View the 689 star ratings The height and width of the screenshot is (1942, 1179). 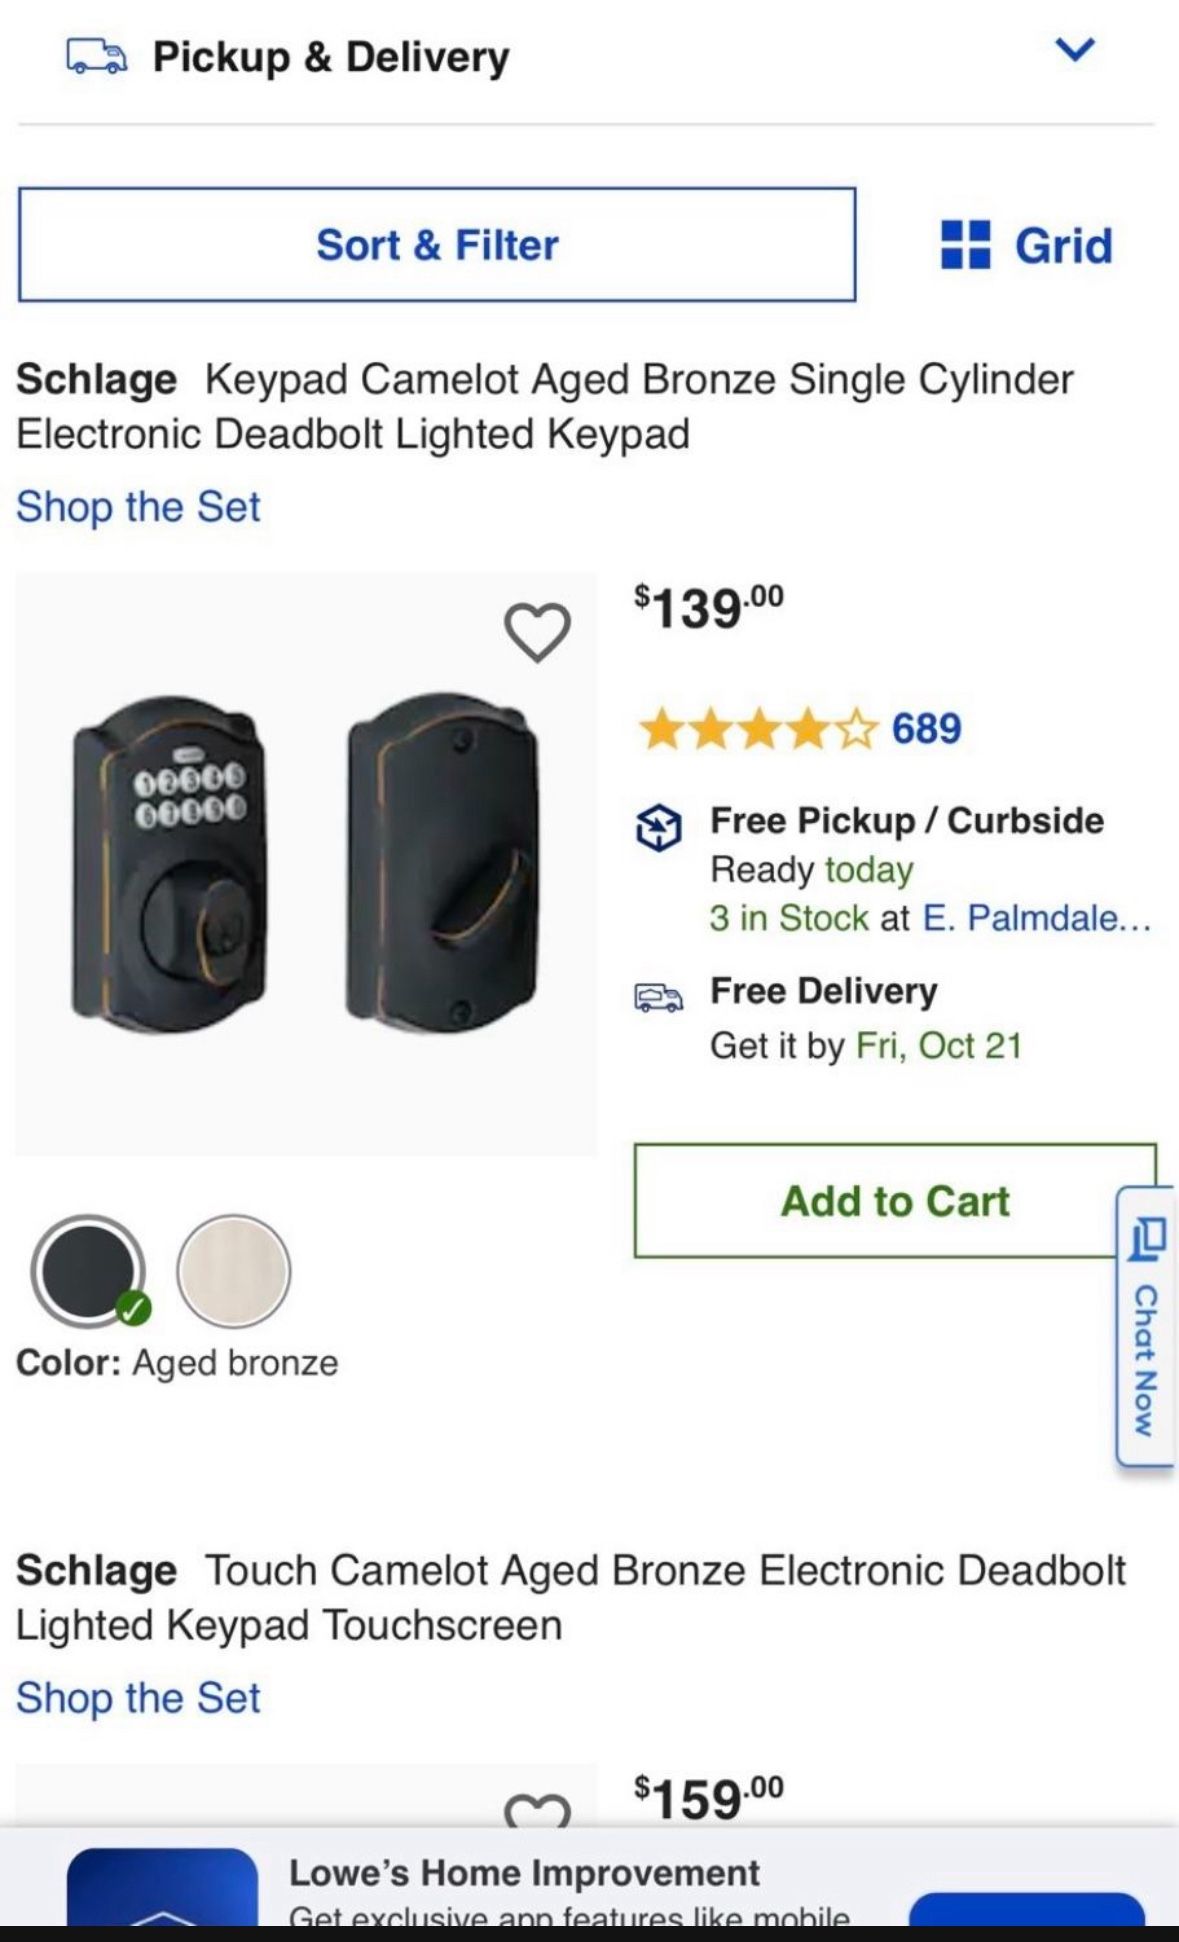[x=800, y=728]
